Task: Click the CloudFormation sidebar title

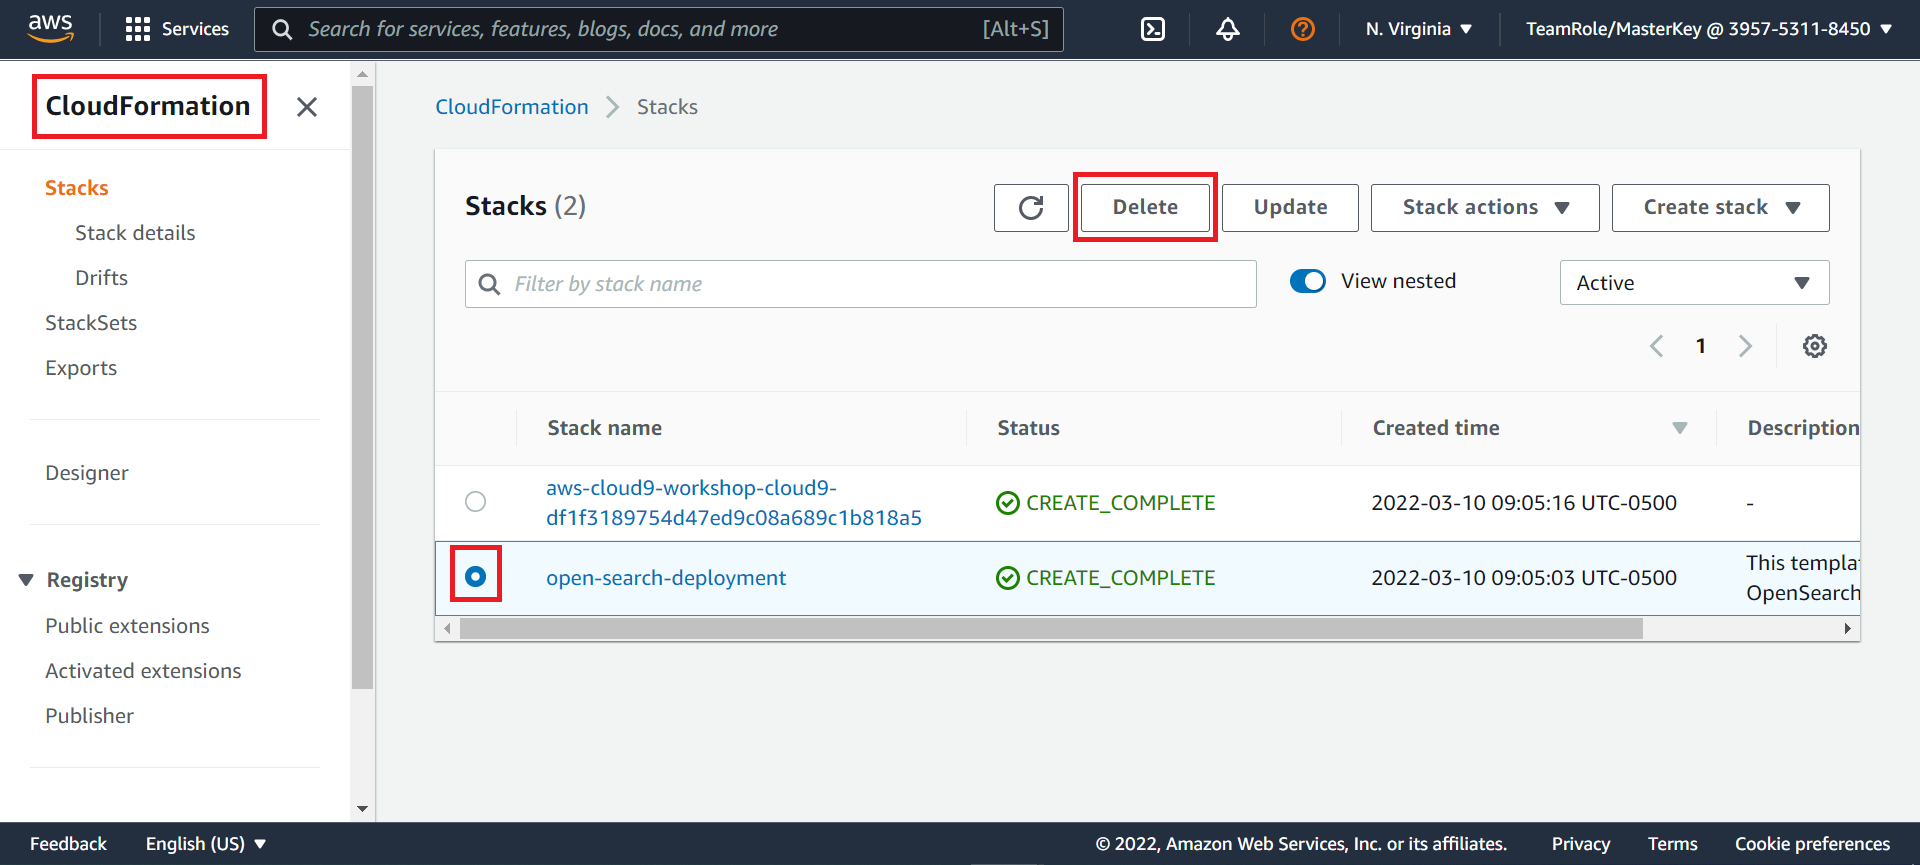Action: tap(148, 106)
